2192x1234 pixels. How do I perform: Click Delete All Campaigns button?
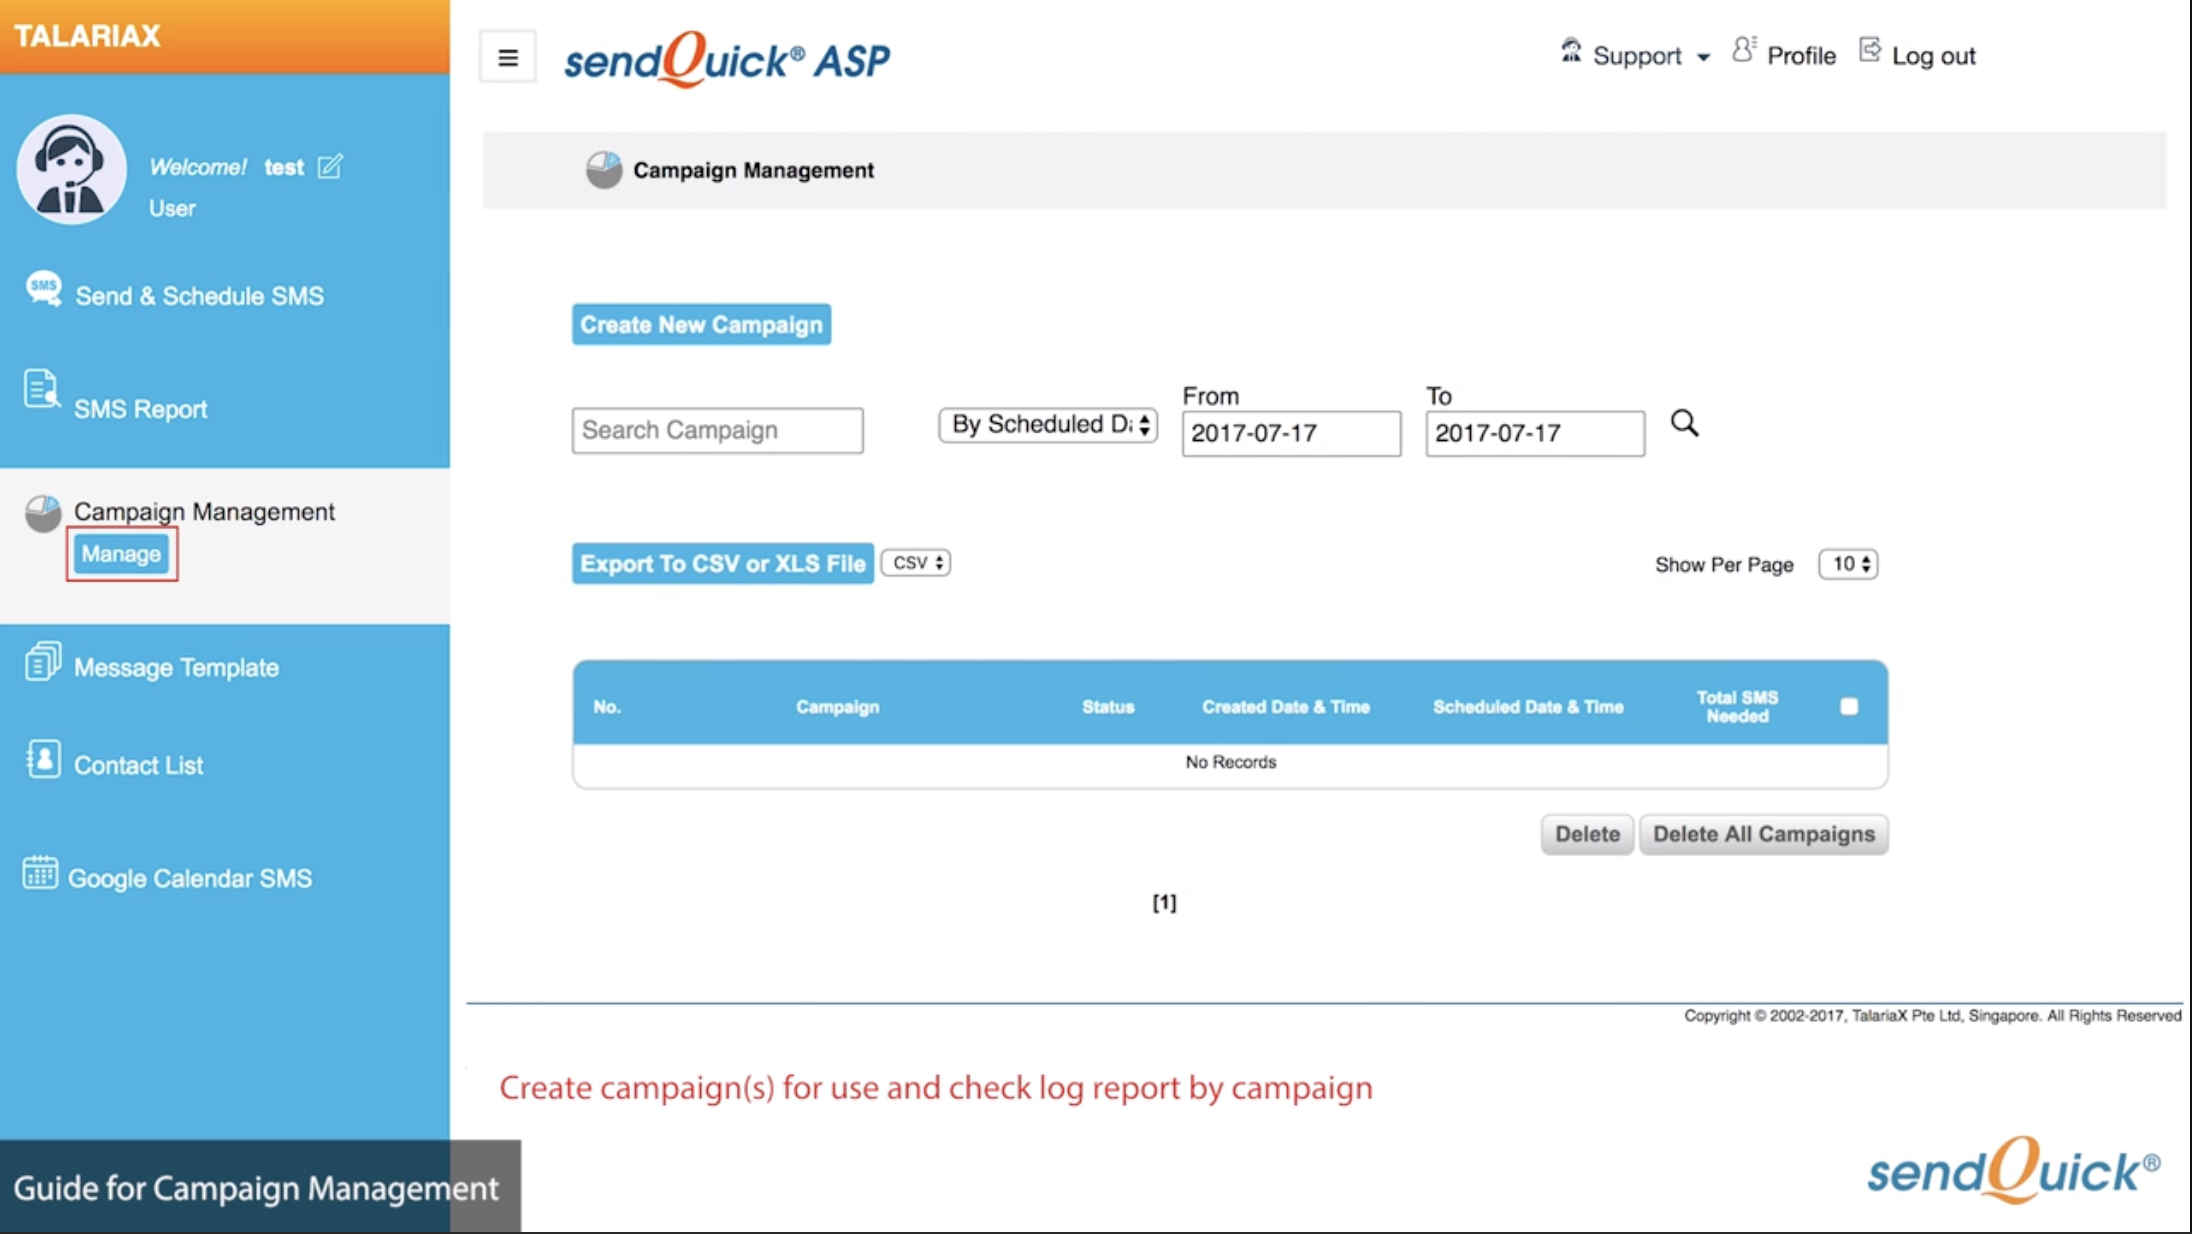1764,834
